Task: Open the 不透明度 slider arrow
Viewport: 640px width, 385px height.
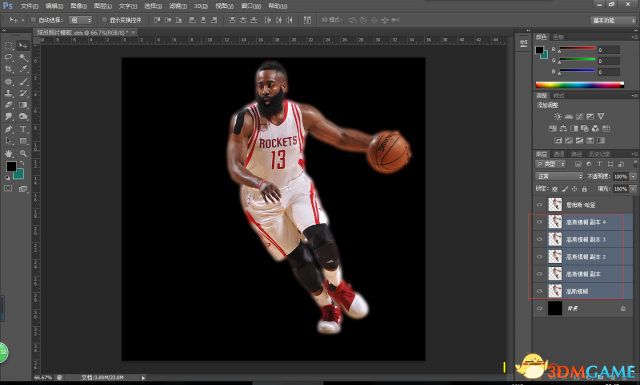Action: (633, 176)
